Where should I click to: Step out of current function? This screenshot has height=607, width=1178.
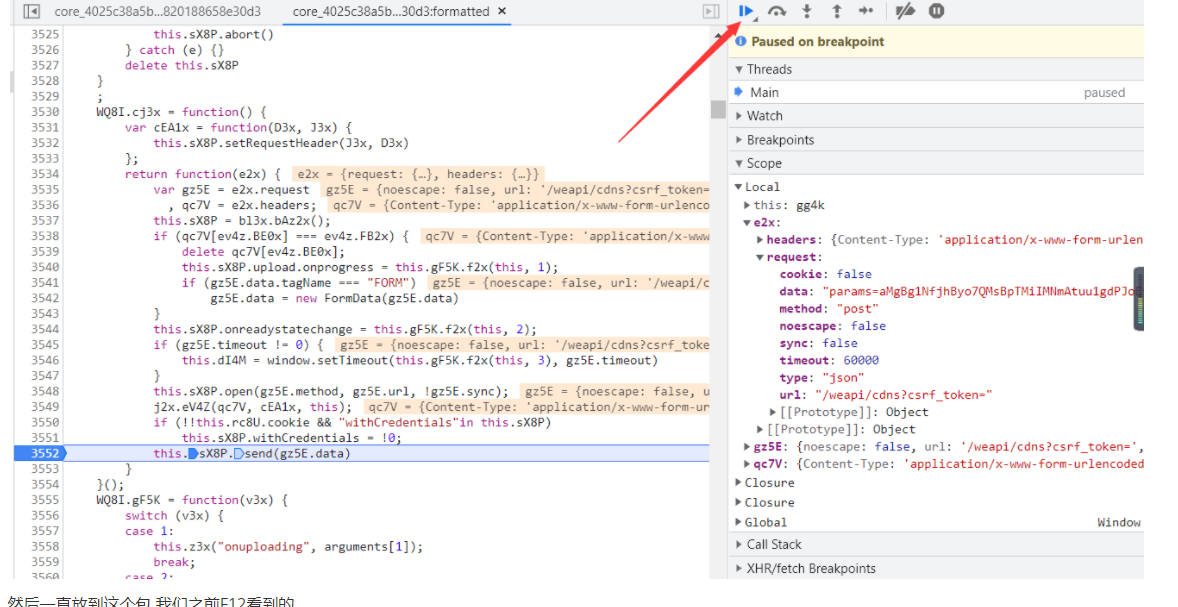(836, 11)
